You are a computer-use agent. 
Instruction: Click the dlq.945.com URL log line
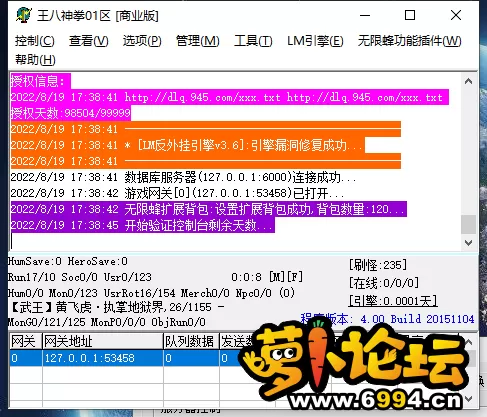click(x=229, y=97)
